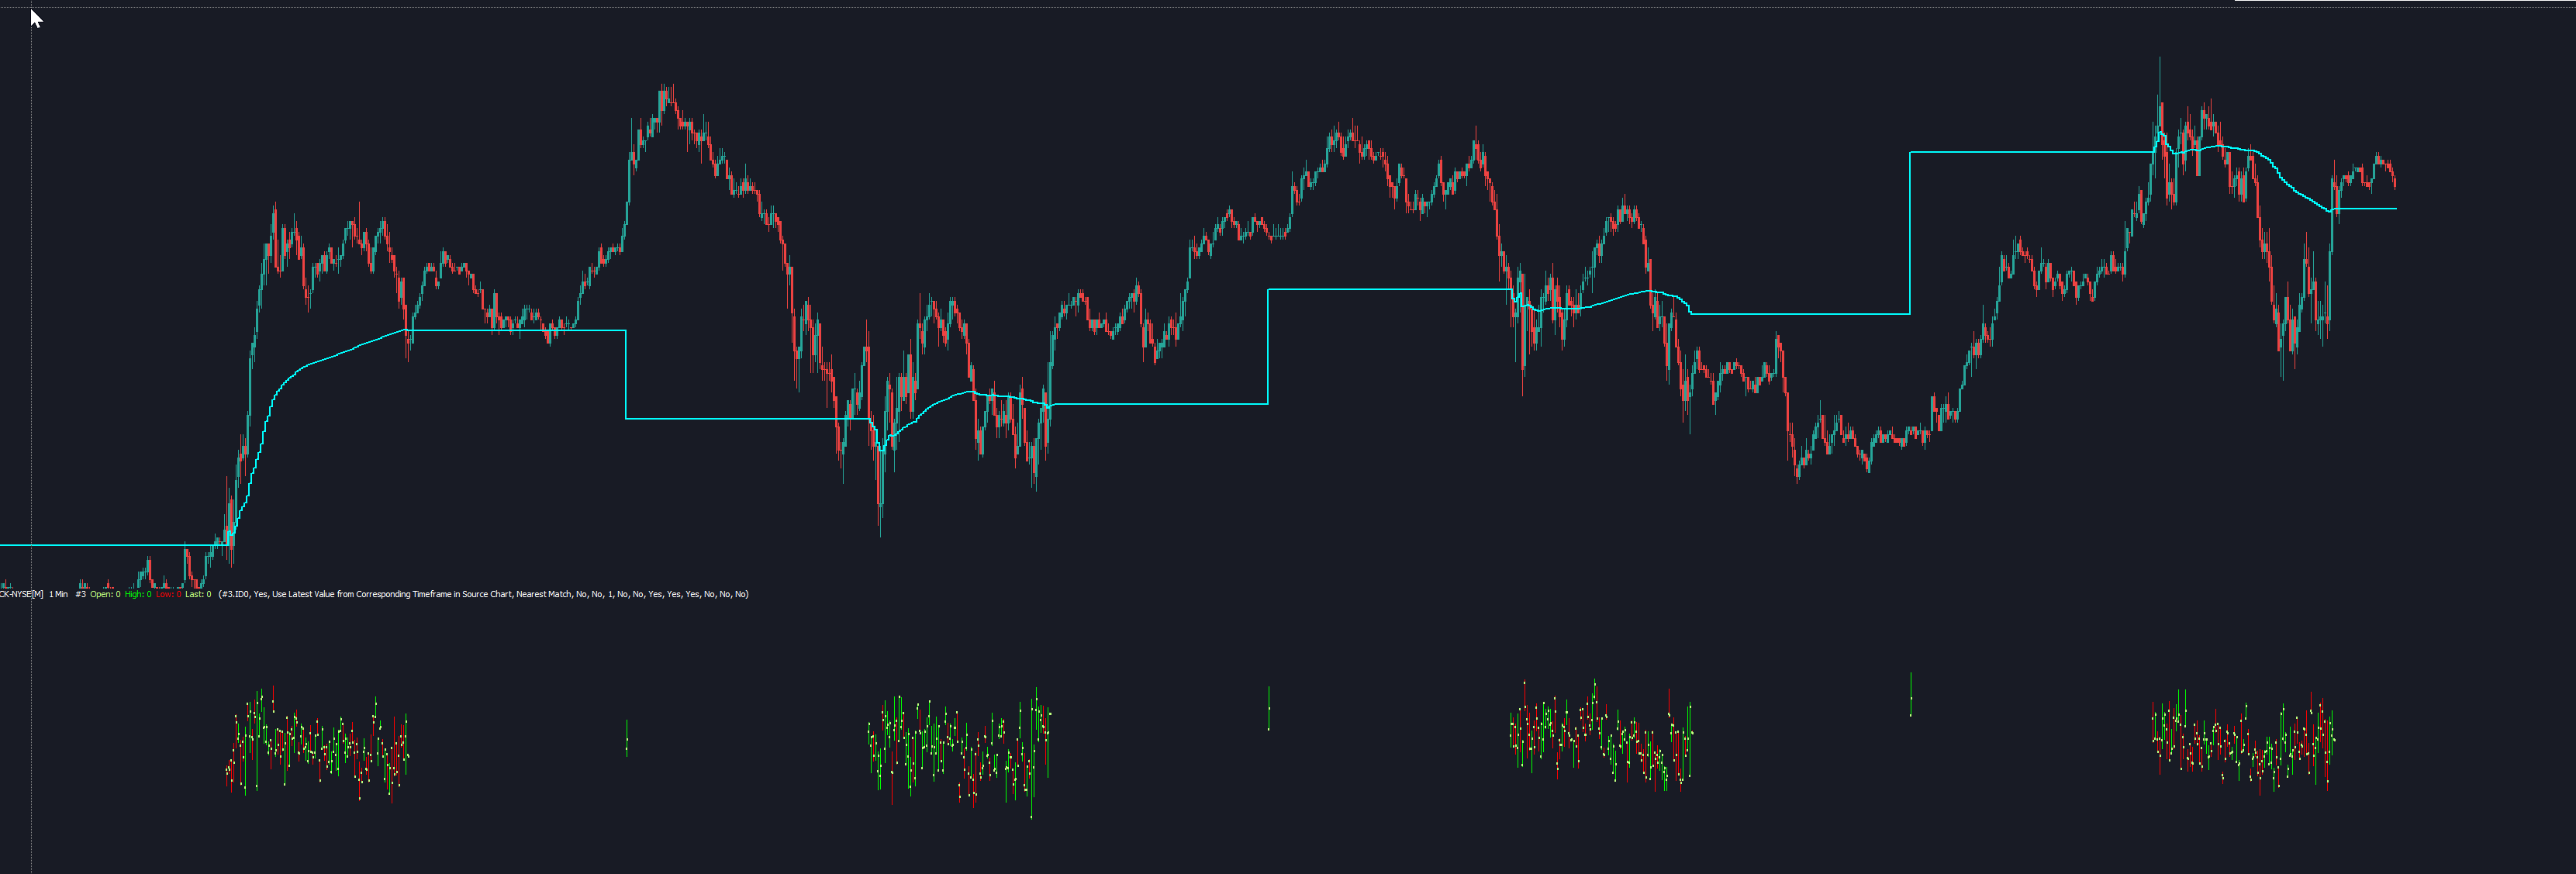The width and height of the screenshot is (2576, 874).
Task: Click the lowest wick of the middle dip
Action: [x=880, y=525]
